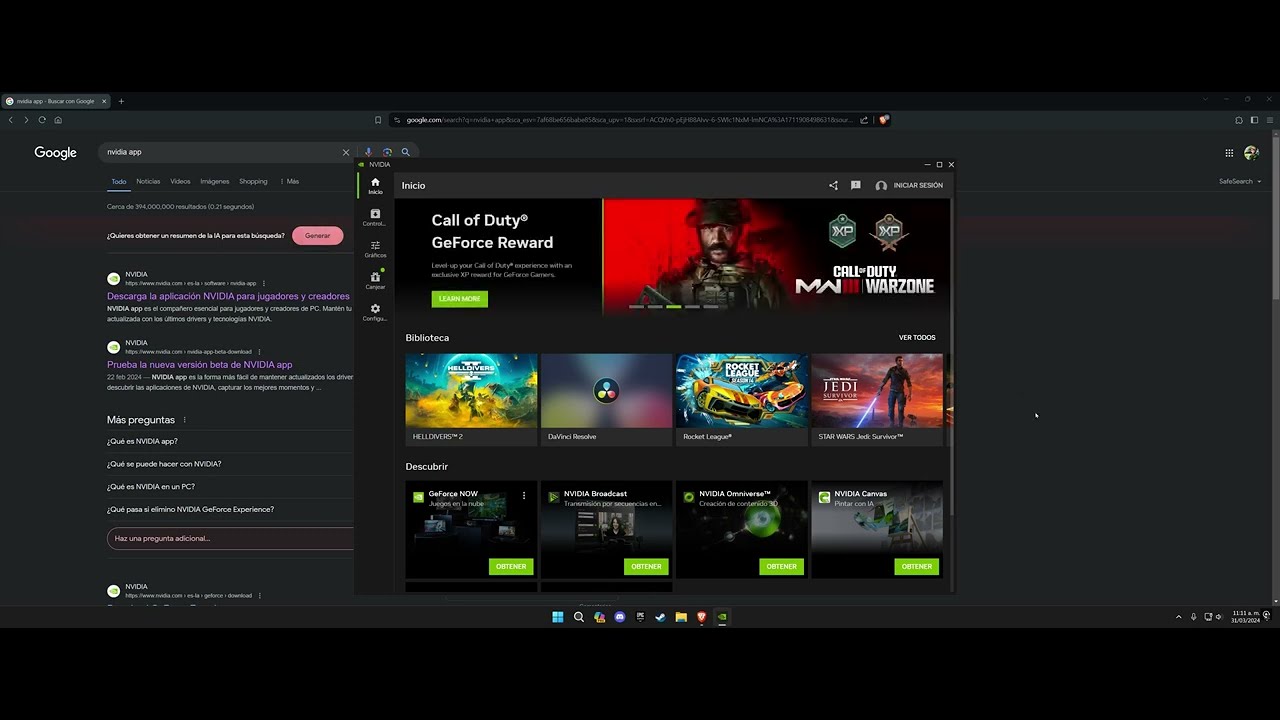Click the bookmark icon beside address bar

click(378, 120)
